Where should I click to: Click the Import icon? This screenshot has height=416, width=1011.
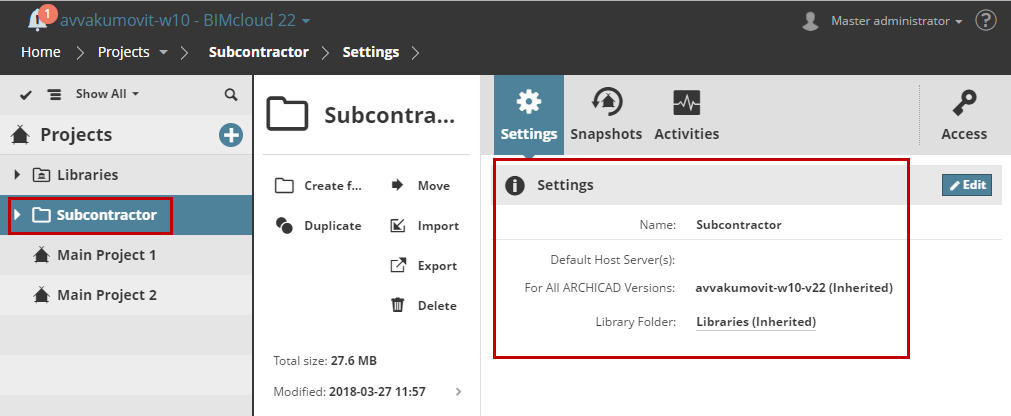[397, 225]
